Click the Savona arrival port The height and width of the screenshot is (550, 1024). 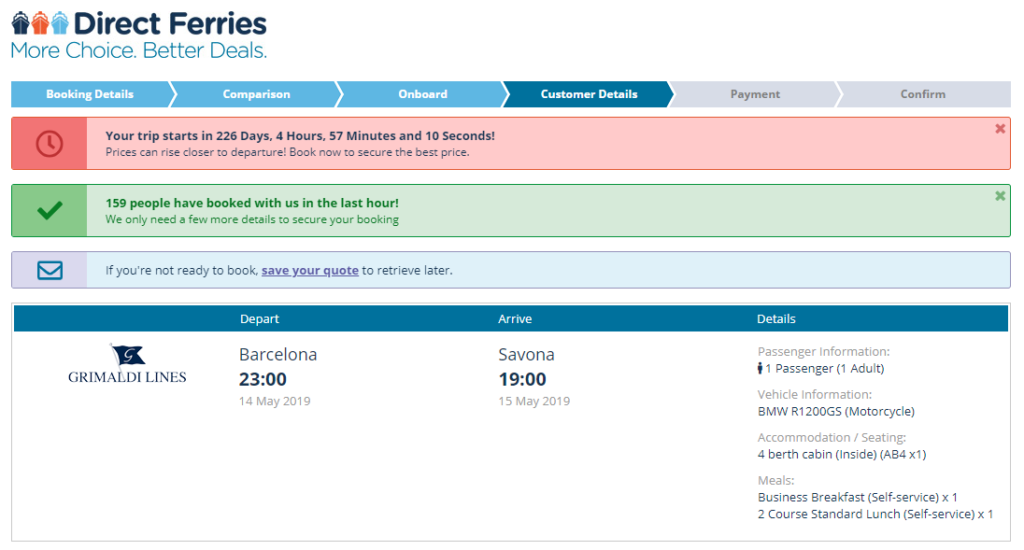[x=526, y=355]
